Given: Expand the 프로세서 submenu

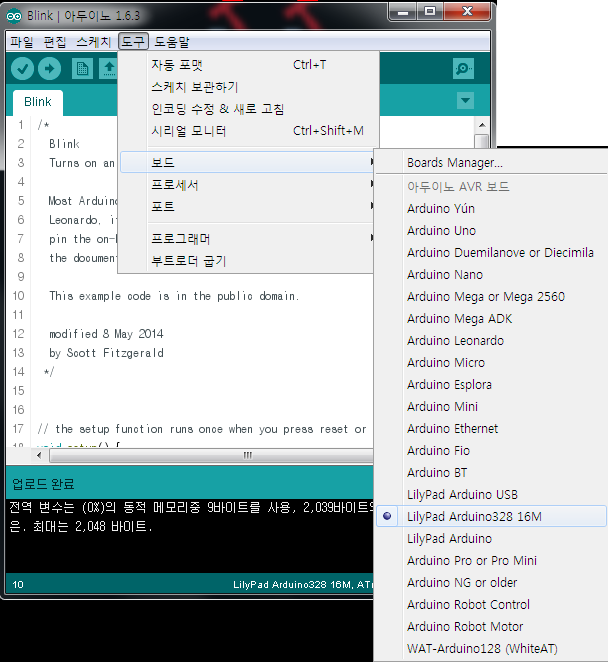Looking at the screenshot, I should pos(248,184).
